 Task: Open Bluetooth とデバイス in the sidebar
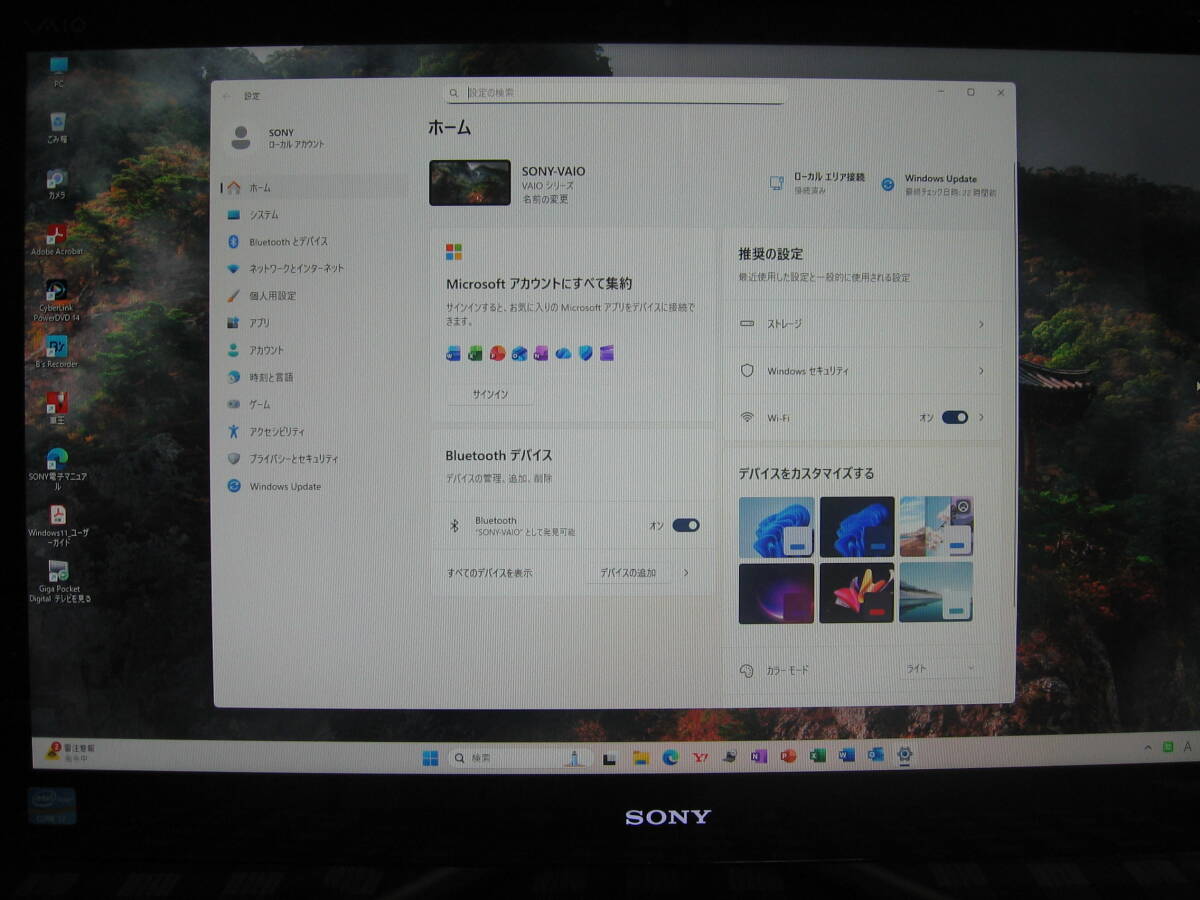tap(314, 242)
